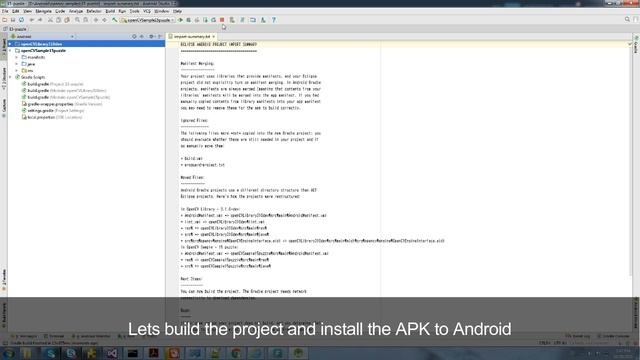
Task: Open the Refactor menu
Action: (94, 11)
